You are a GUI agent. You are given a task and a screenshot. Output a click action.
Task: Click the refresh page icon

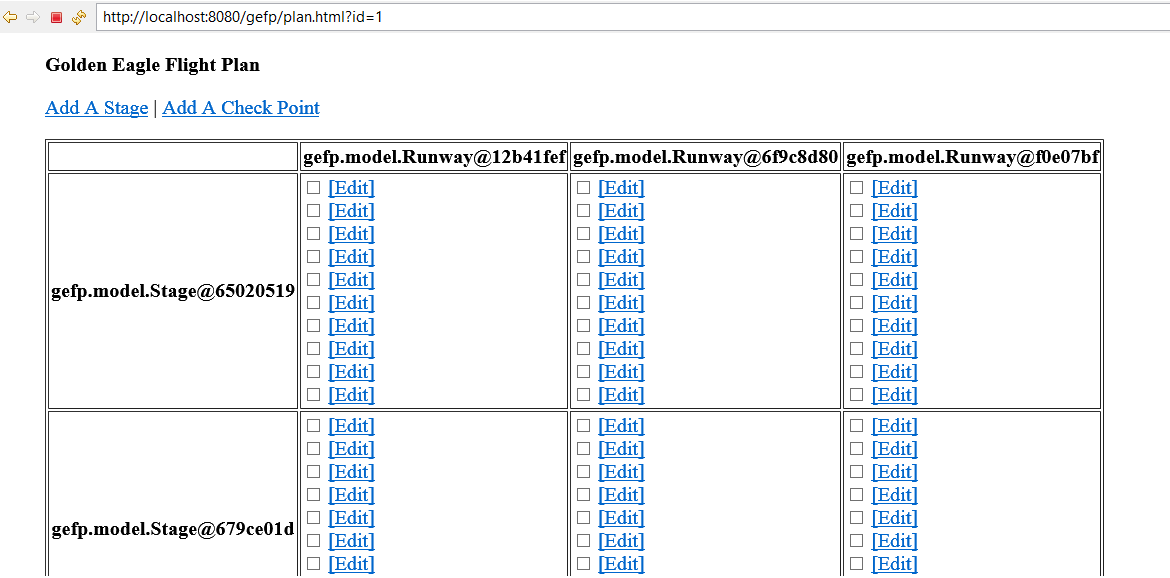[x=78, y=17]
